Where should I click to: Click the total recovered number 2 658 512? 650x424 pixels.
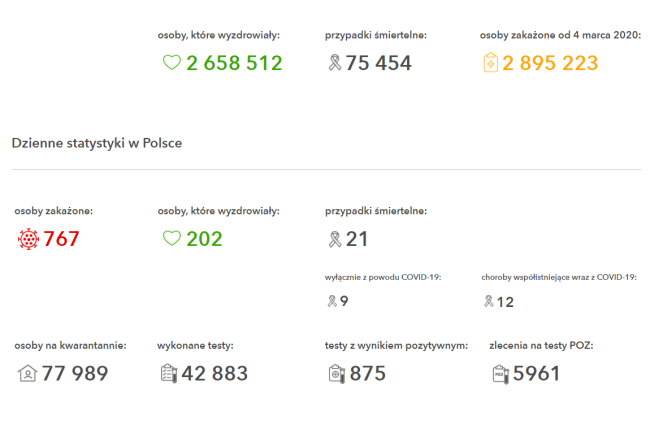click(x=234, y=63)
